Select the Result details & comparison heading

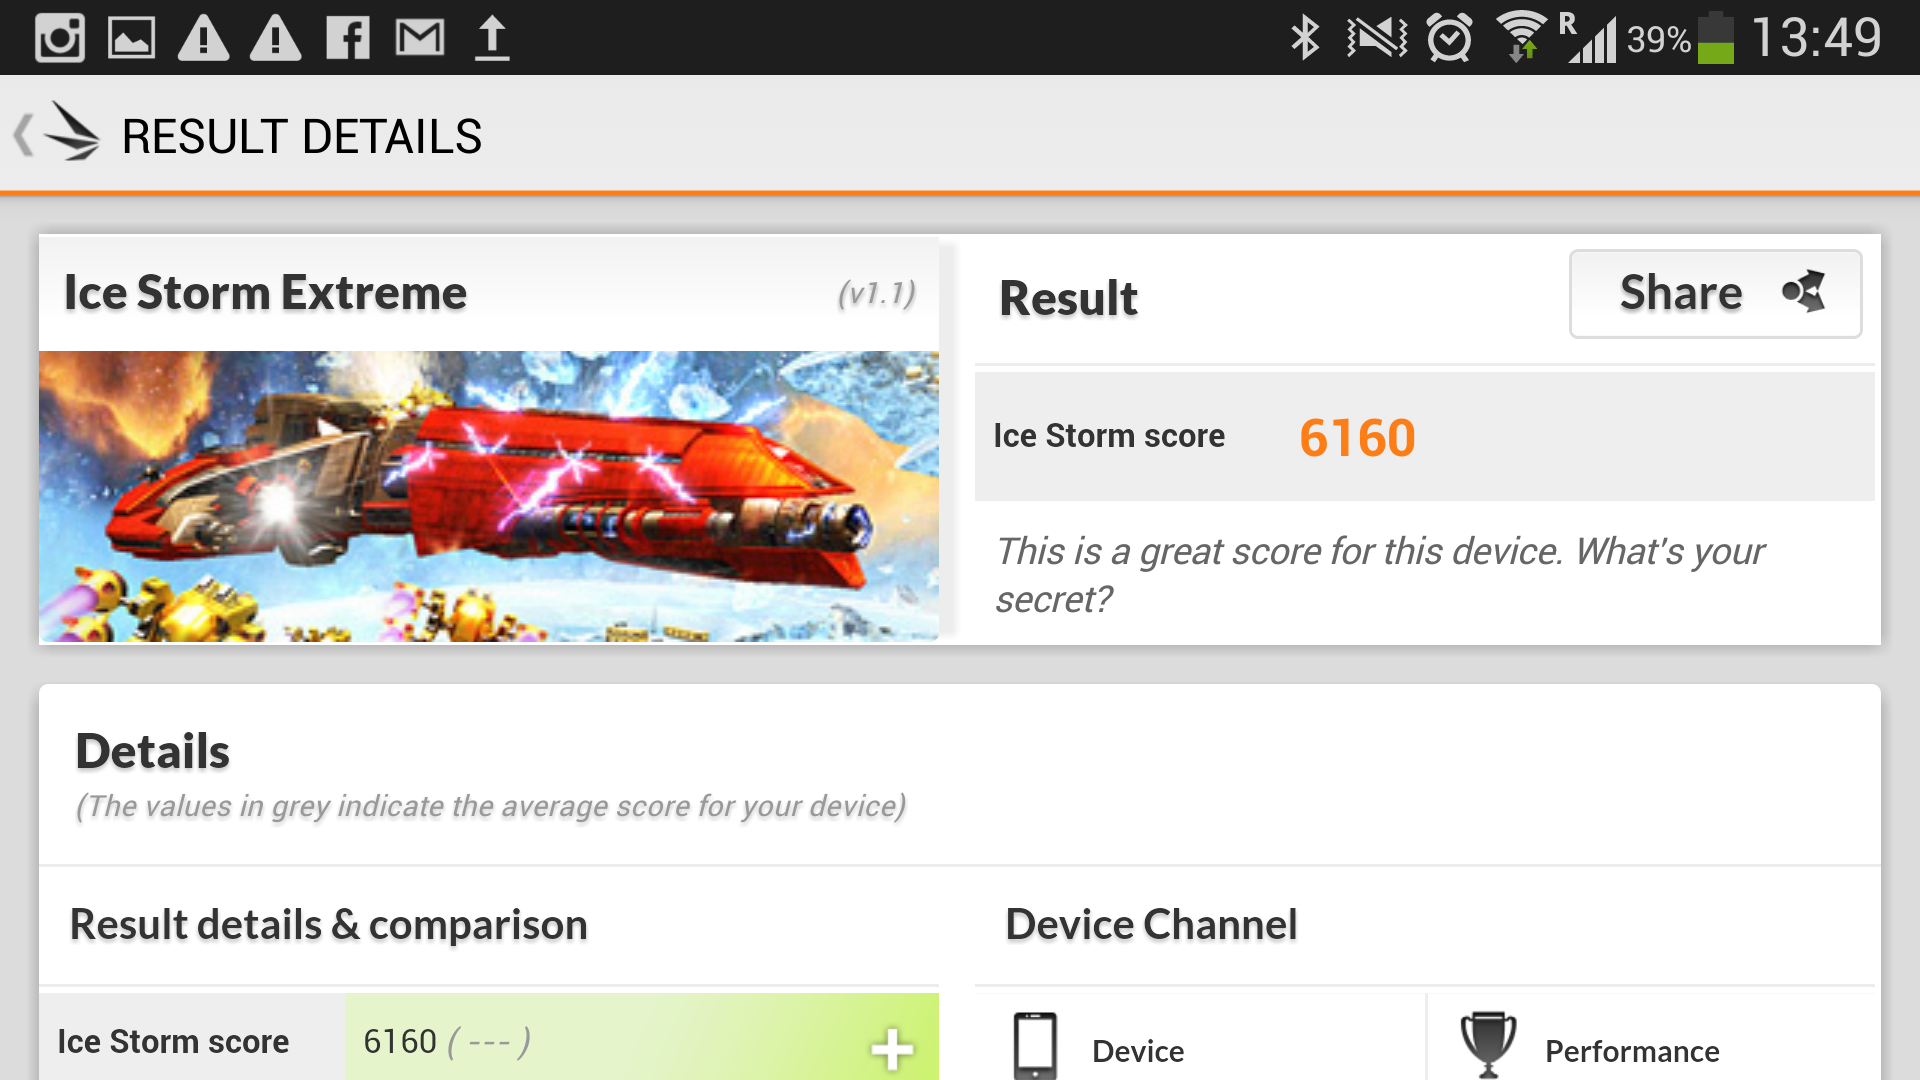click(328, 925)
